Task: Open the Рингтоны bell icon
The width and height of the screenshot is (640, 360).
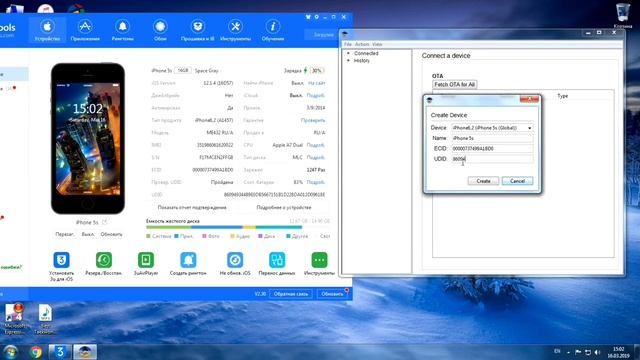Action: point(122,30)
